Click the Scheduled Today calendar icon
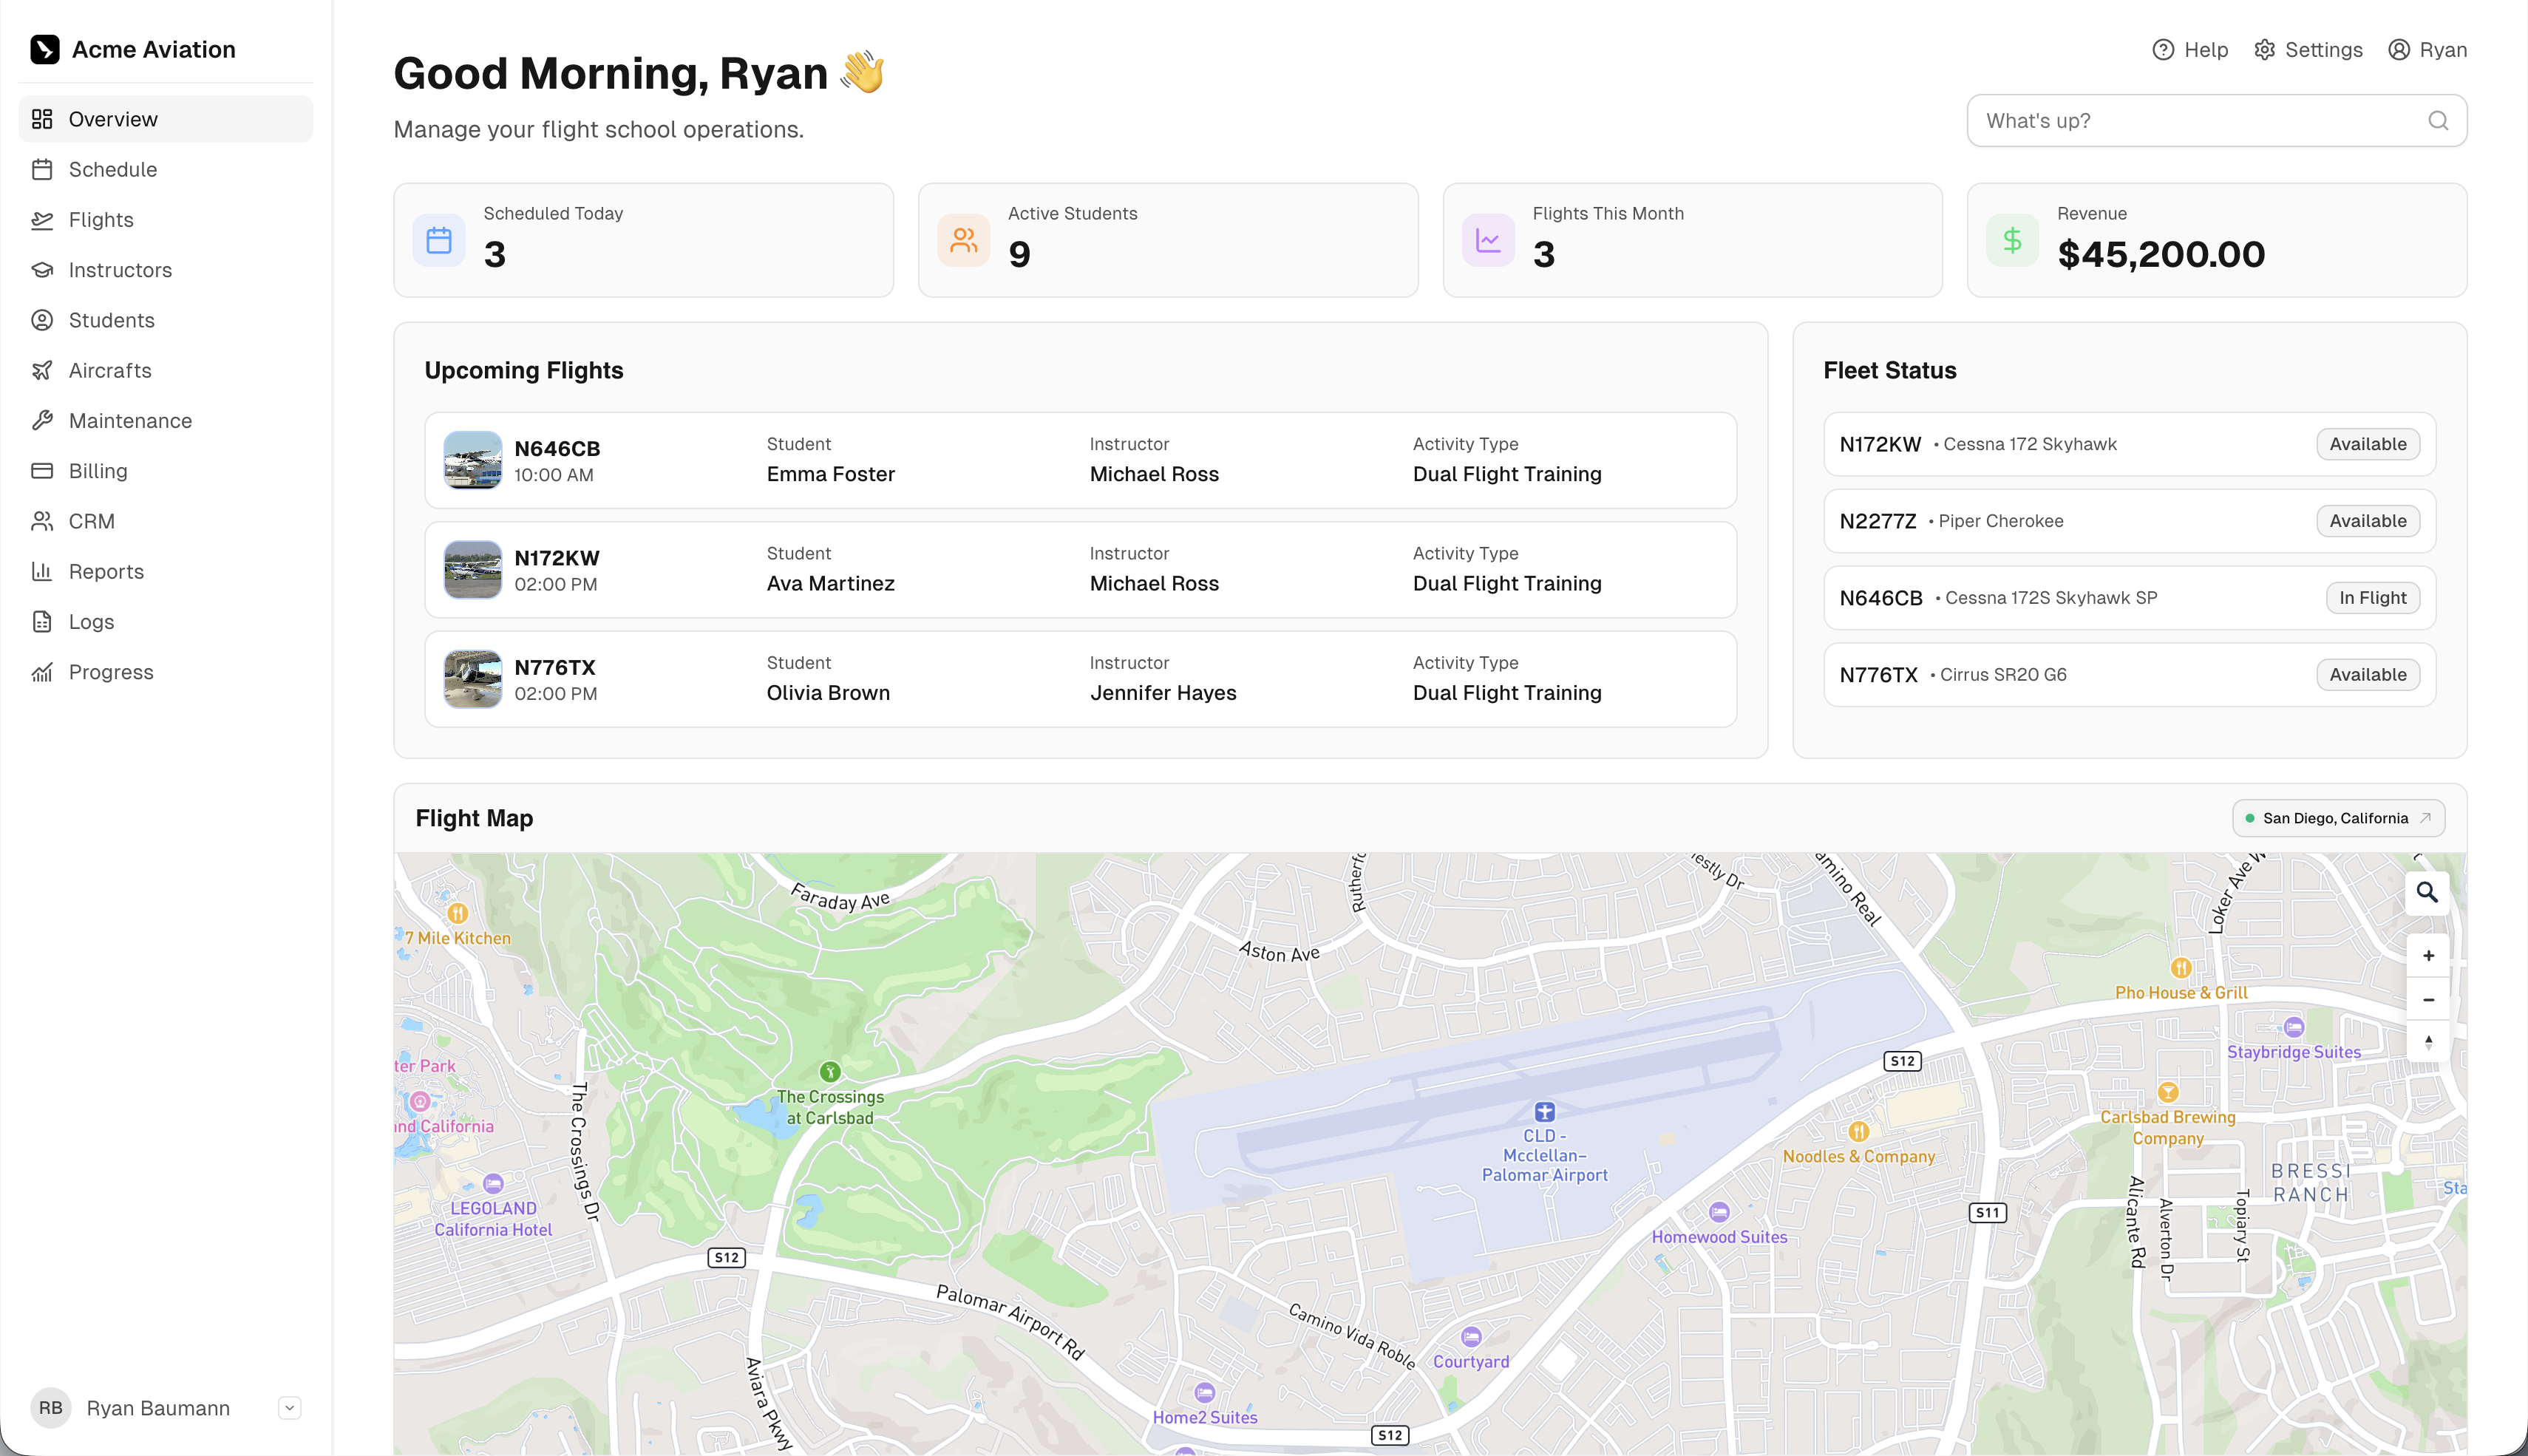 [x=439, y=240]
